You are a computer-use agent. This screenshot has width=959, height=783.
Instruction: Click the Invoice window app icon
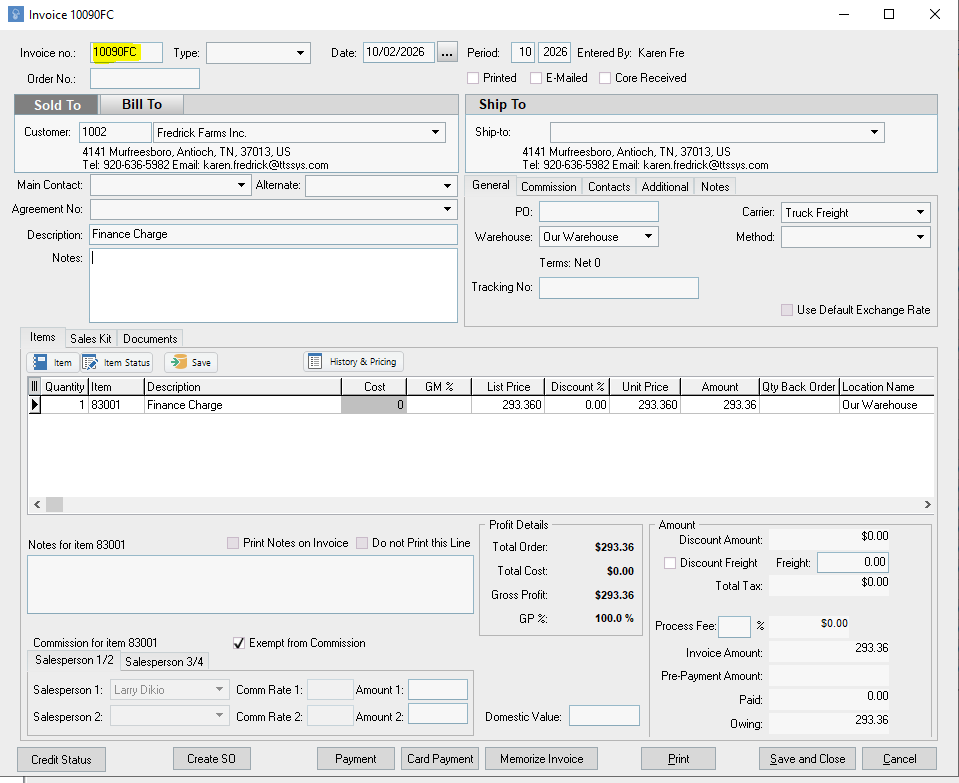tap(15, 14)
